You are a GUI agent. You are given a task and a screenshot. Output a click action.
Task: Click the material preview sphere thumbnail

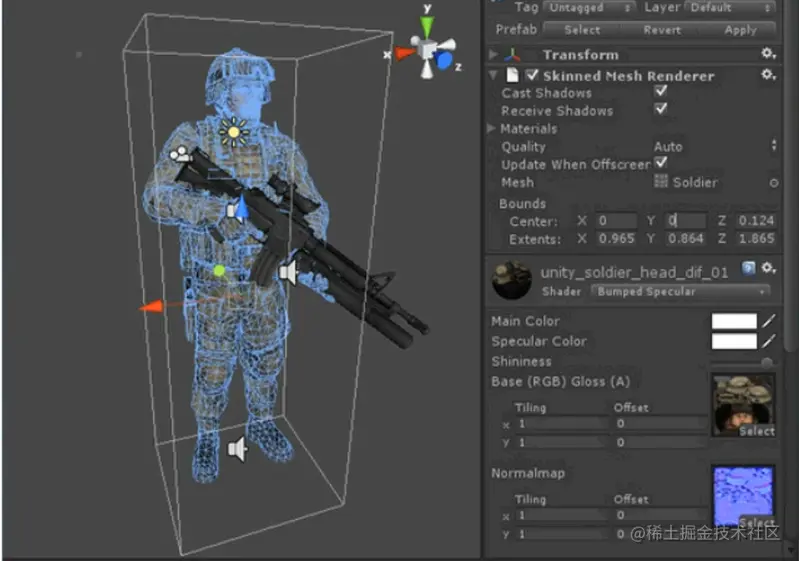coord(511,280)
